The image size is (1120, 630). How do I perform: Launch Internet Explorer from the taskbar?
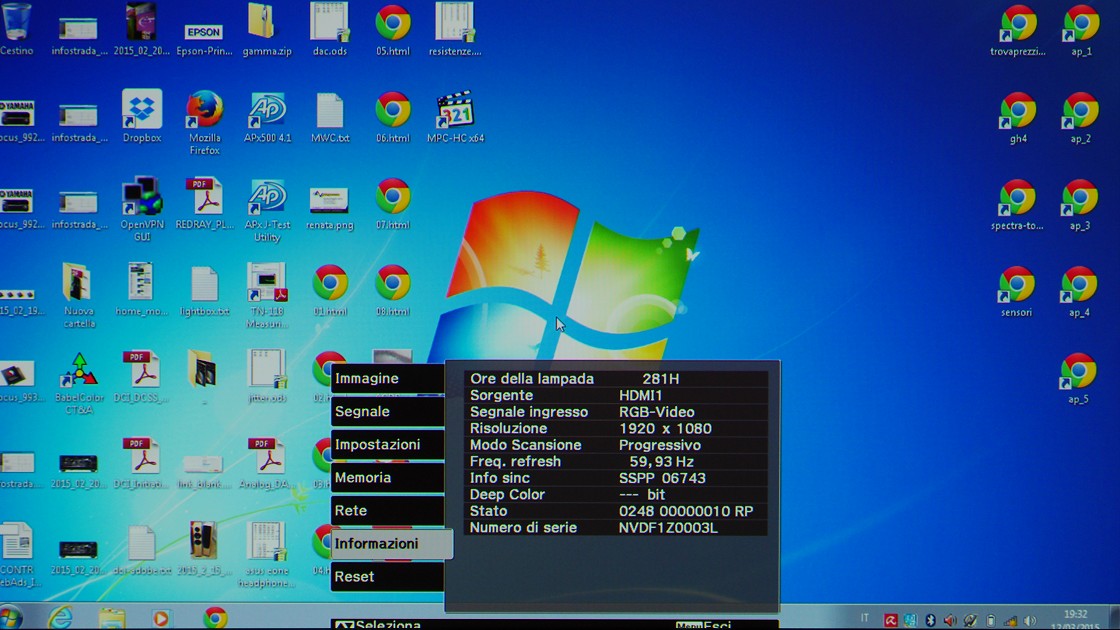(60, 617)
